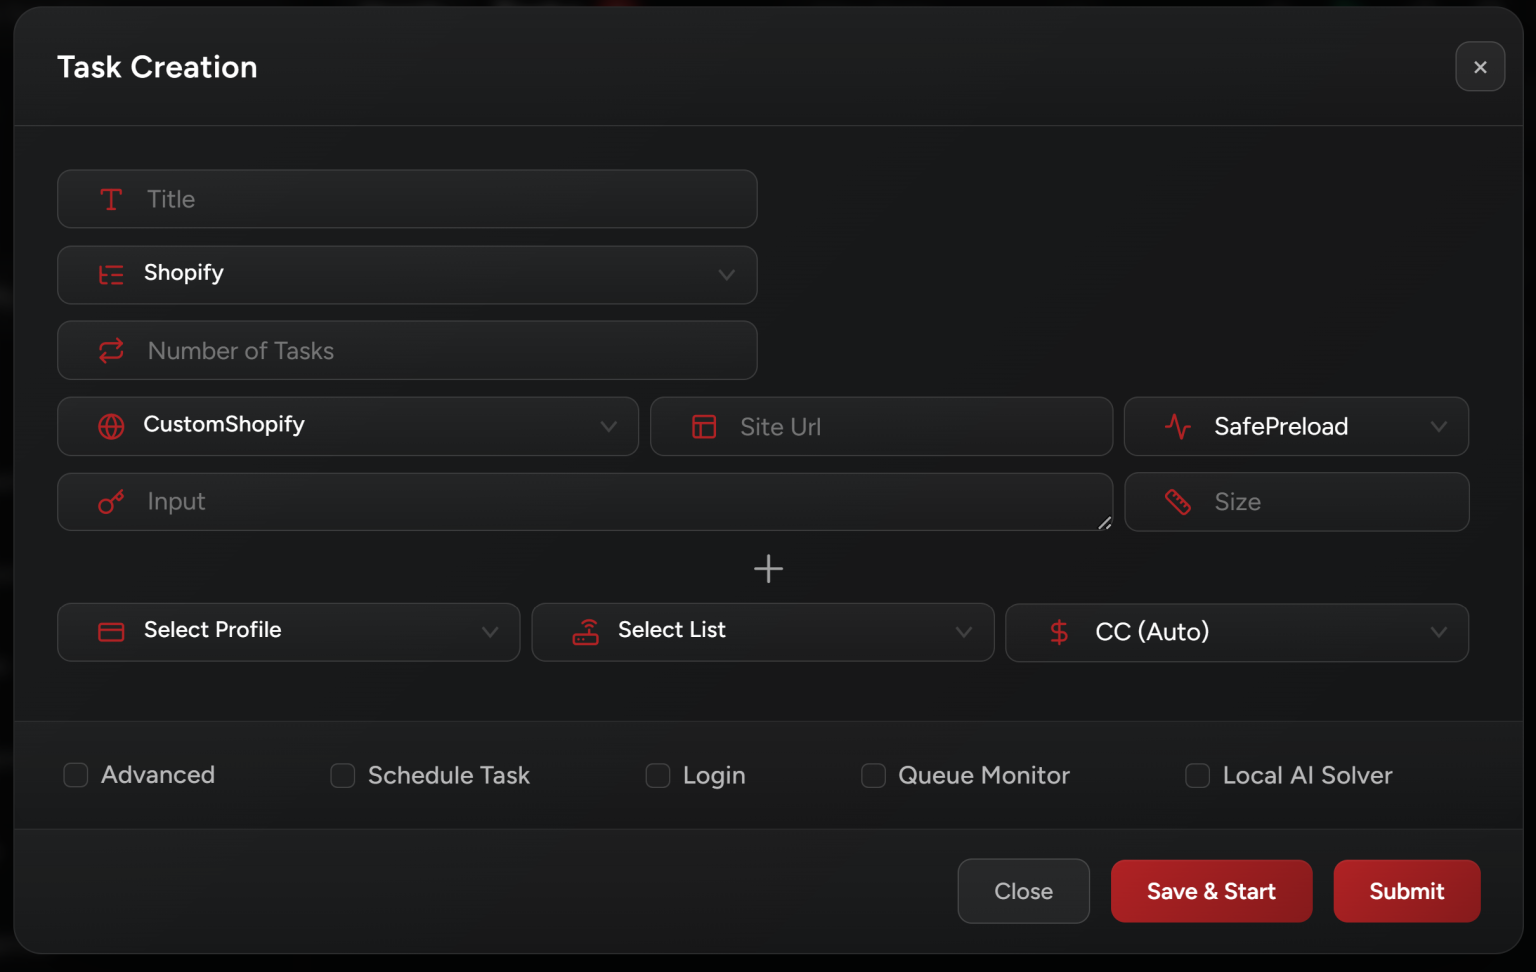The image size is (1536, 972).
Task: Focus the Site Url input field
Action: pos(900,427)
